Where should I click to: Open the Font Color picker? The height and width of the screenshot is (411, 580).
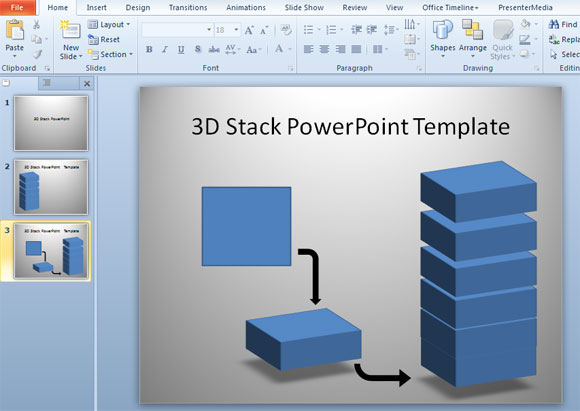pos(279,49)
